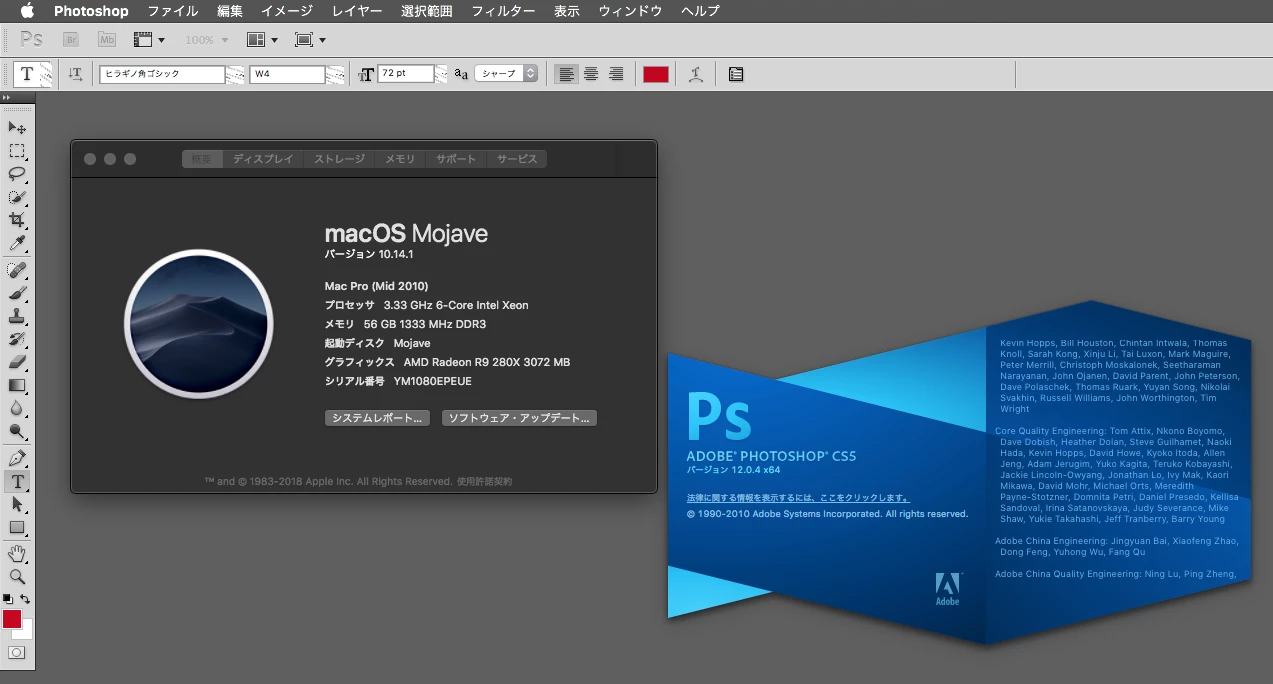Switch to the サービス tab

click(517, 159)
